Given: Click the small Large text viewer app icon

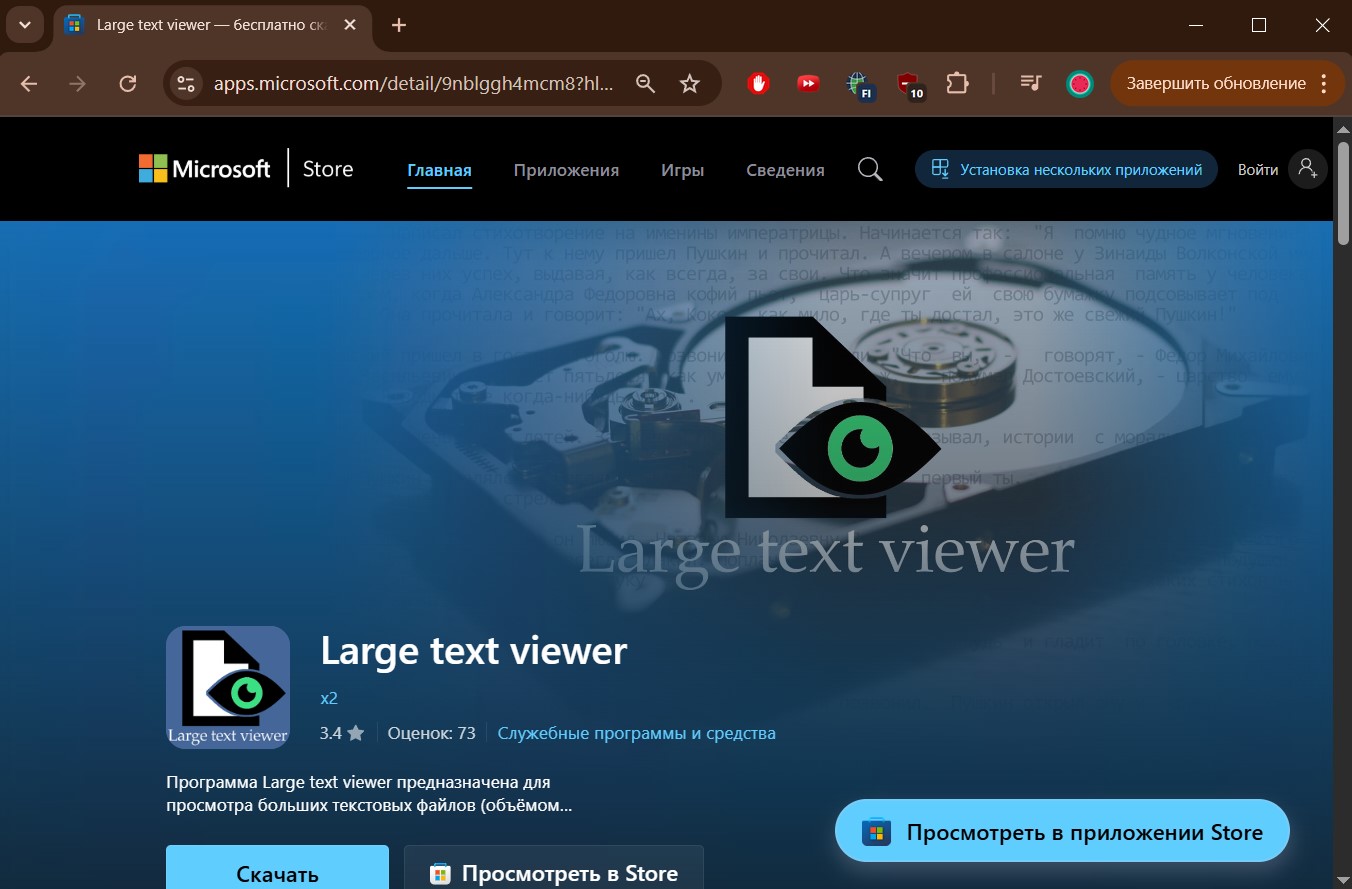Looking at the screenshot, I should 228,687.
